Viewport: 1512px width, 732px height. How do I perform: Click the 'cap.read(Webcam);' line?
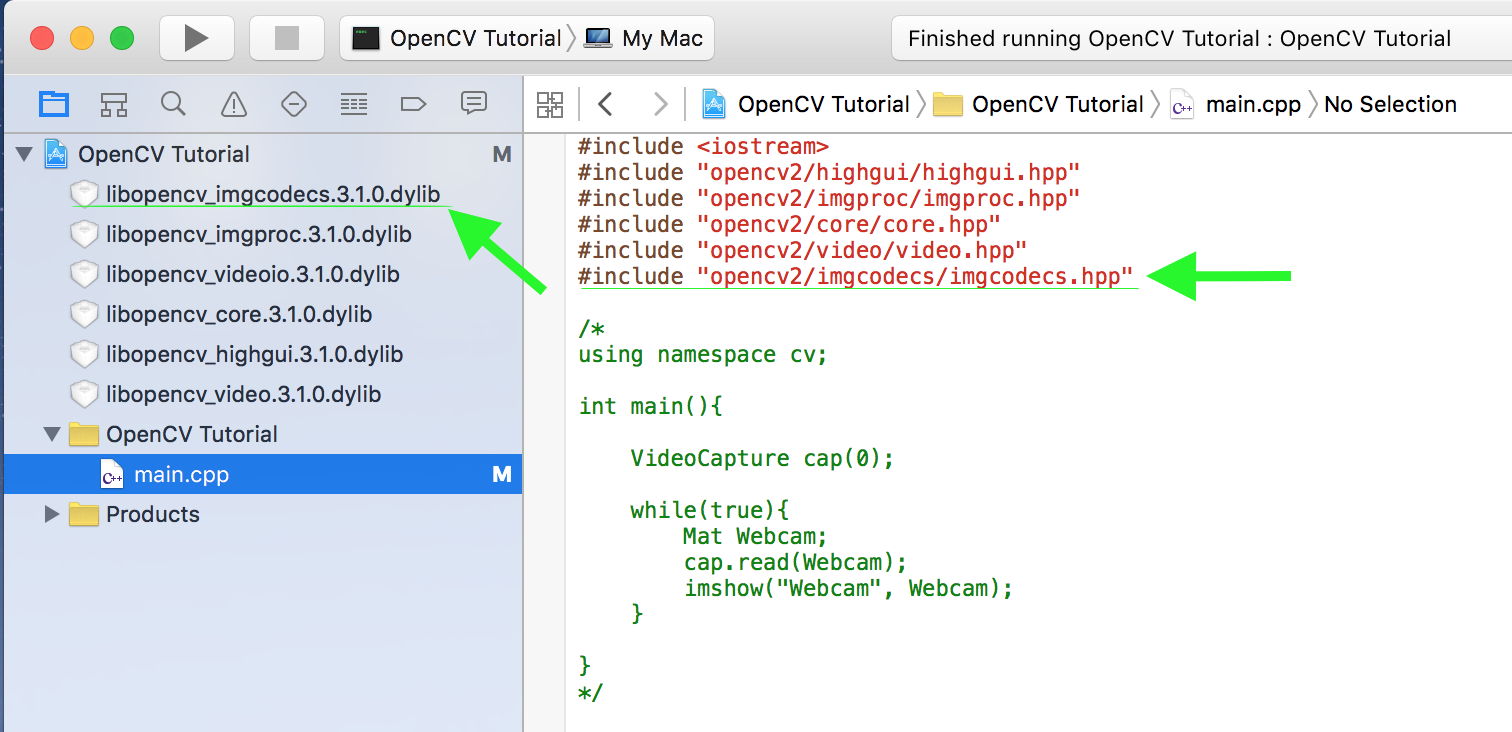[x=795, y=562]
